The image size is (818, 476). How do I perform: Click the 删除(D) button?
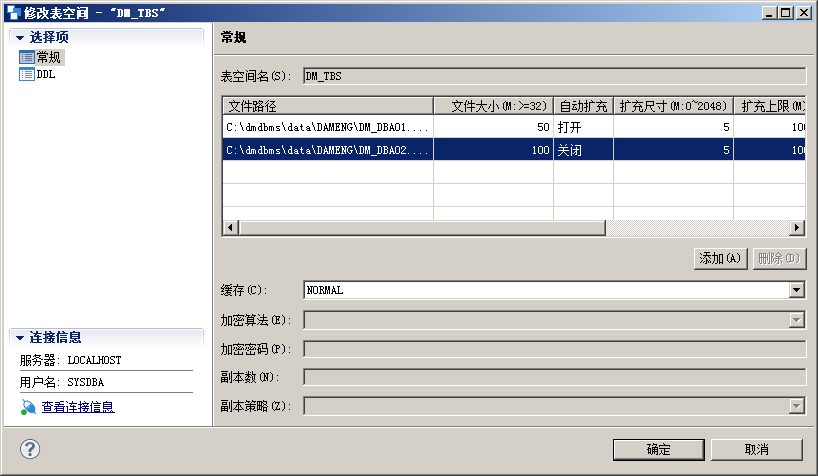click(779, 258)
